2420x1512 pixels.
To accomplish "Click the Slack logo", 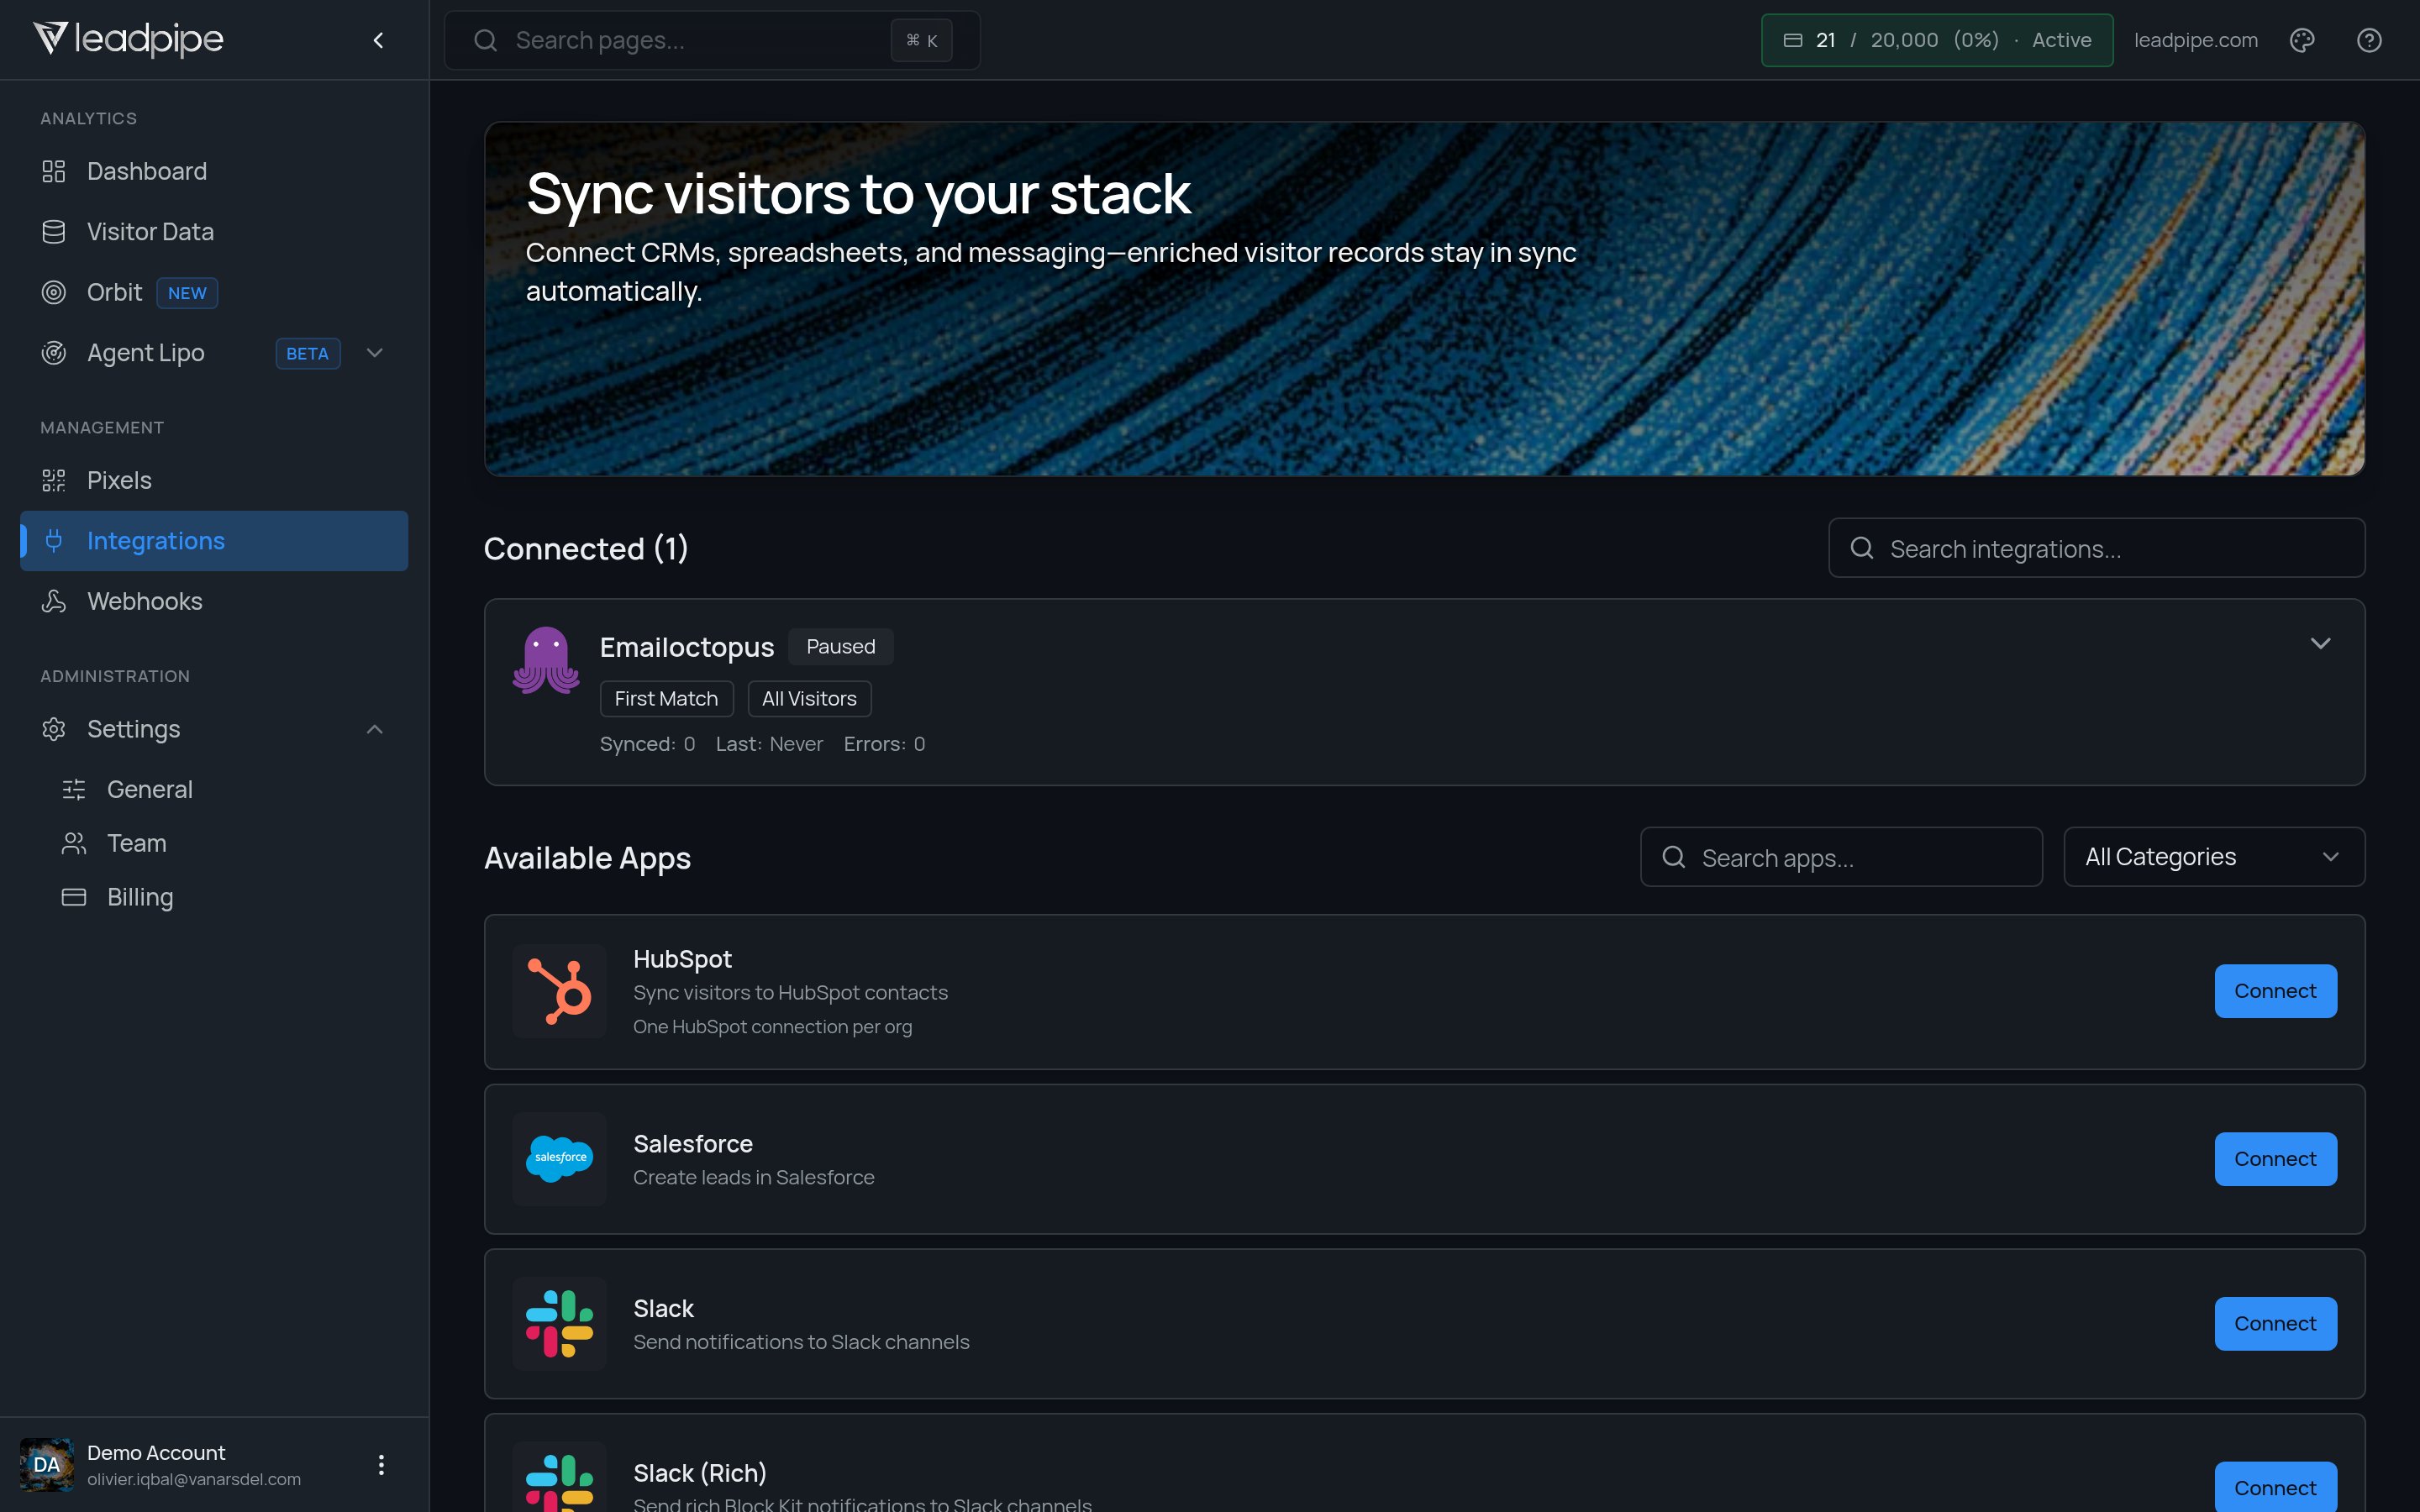I will 559,1323.
